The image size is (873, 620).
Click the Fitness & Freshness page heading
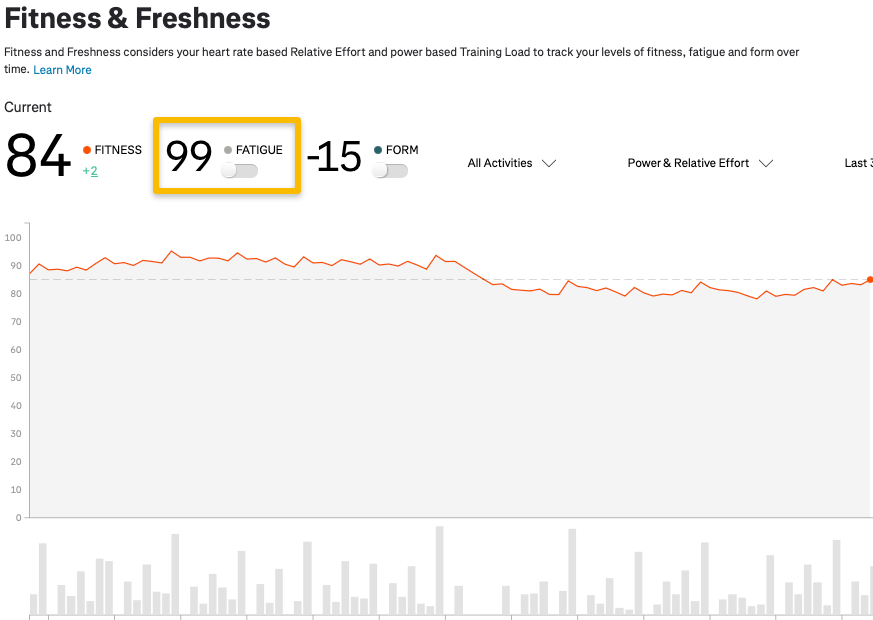click(x=137, y=18)
